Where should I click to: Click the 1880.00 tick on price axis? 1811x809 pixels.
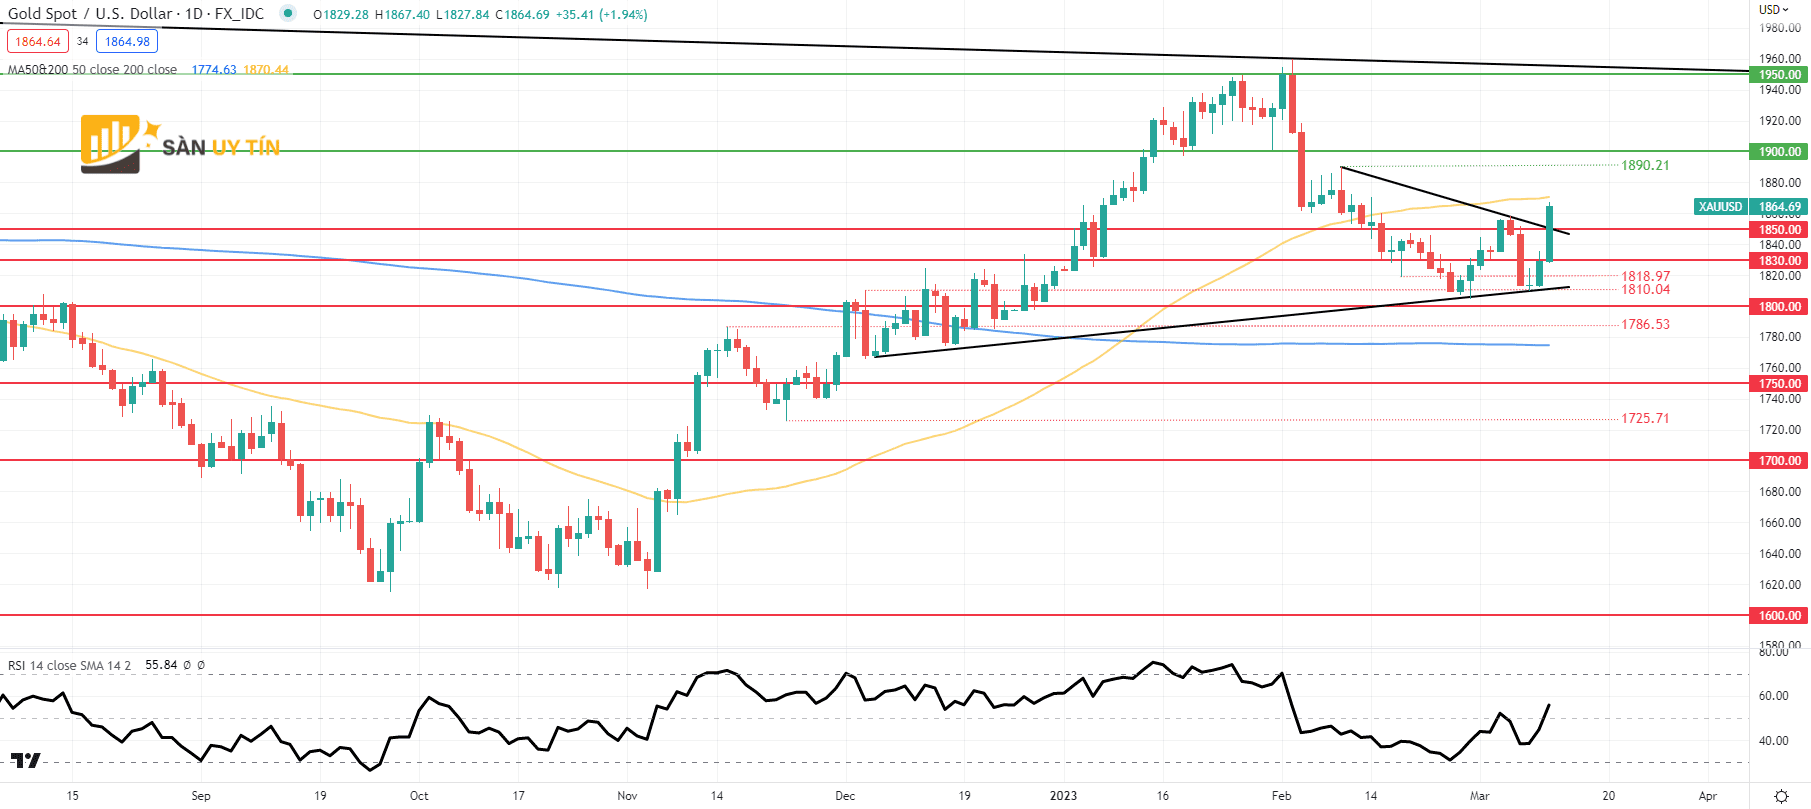pyautogui.click(x=1780, y=183)
